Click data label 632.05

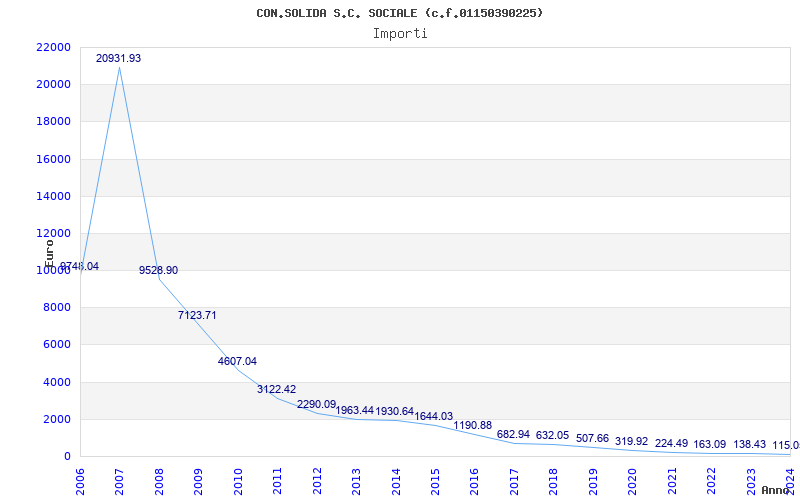pyautogui.click(x=553, y=435)
